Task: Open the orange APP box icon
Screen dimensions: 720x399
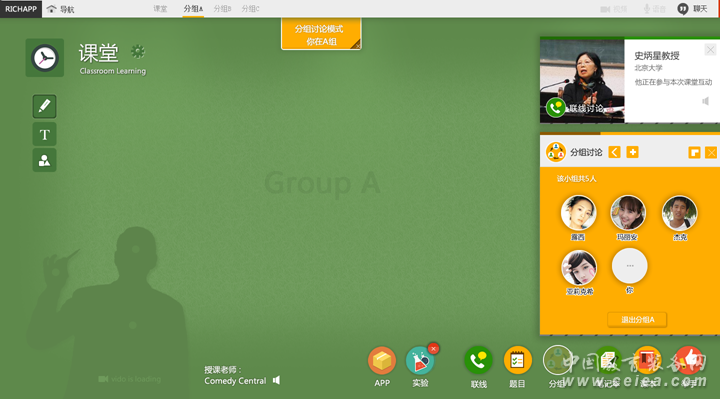Action: point(382,361)
